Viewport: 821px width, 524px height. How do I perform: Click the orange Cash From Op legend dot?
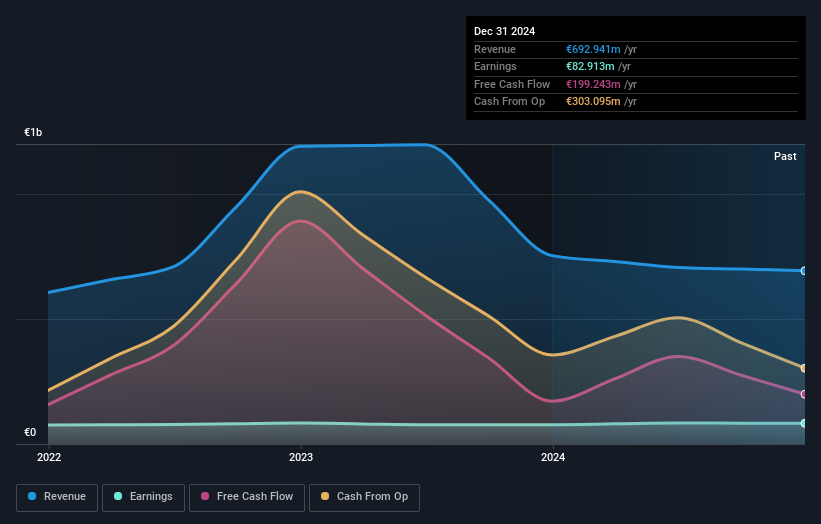(x=325, y=496)
